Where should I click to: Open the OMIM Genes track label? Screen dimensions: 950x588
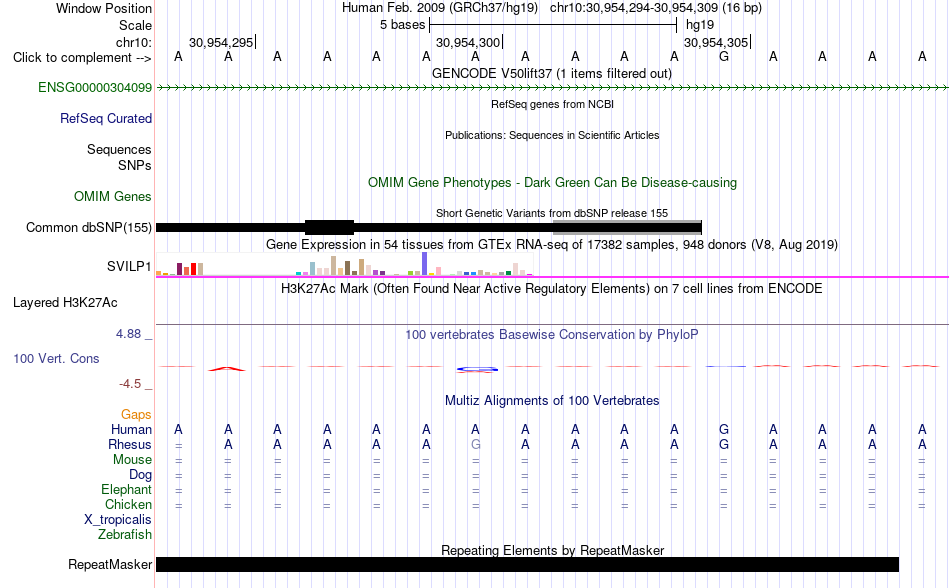[x=113, y=197]
